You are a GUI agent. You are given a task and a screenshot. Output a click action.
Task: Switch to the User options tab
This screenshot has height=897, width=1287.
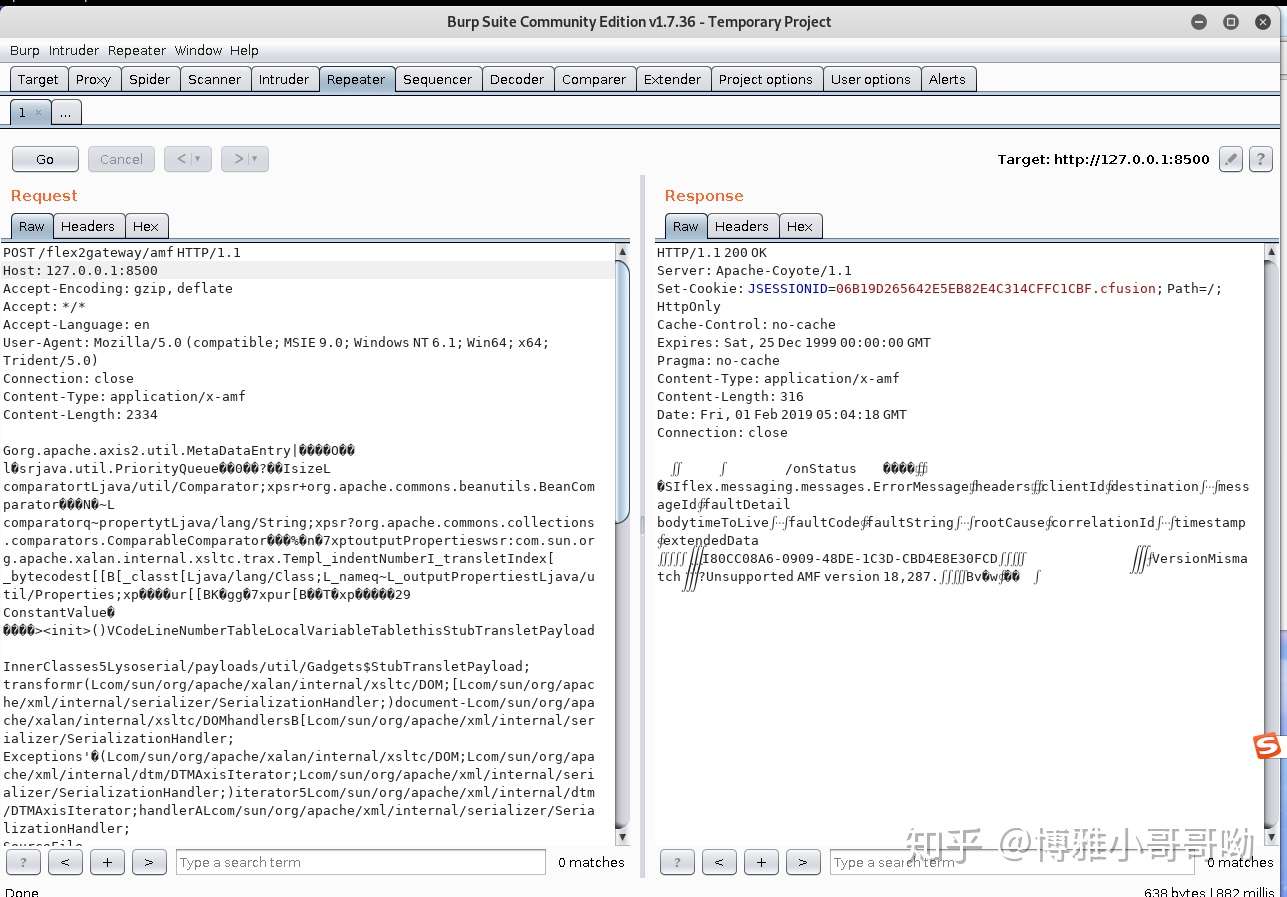pyautogui.click(x=871, y=79)
